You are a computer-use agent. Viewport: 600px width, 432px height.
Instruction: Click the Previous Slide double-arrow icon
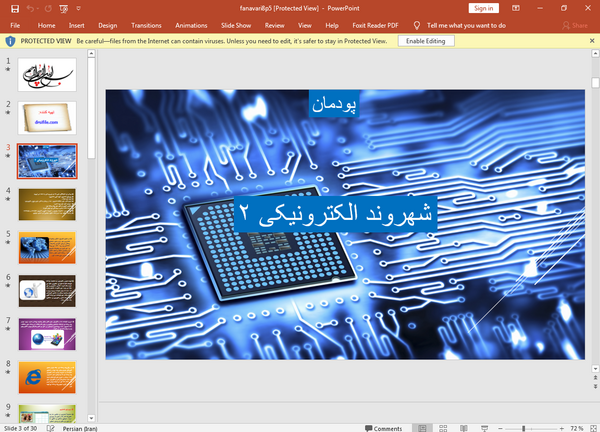595,378
